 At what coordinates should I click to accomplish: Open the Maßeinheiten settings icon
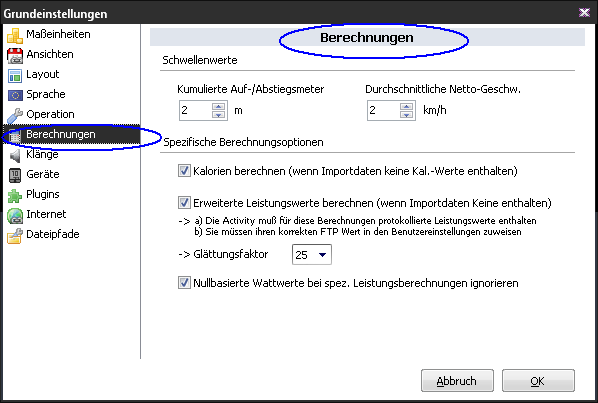(x=14, y=35)
